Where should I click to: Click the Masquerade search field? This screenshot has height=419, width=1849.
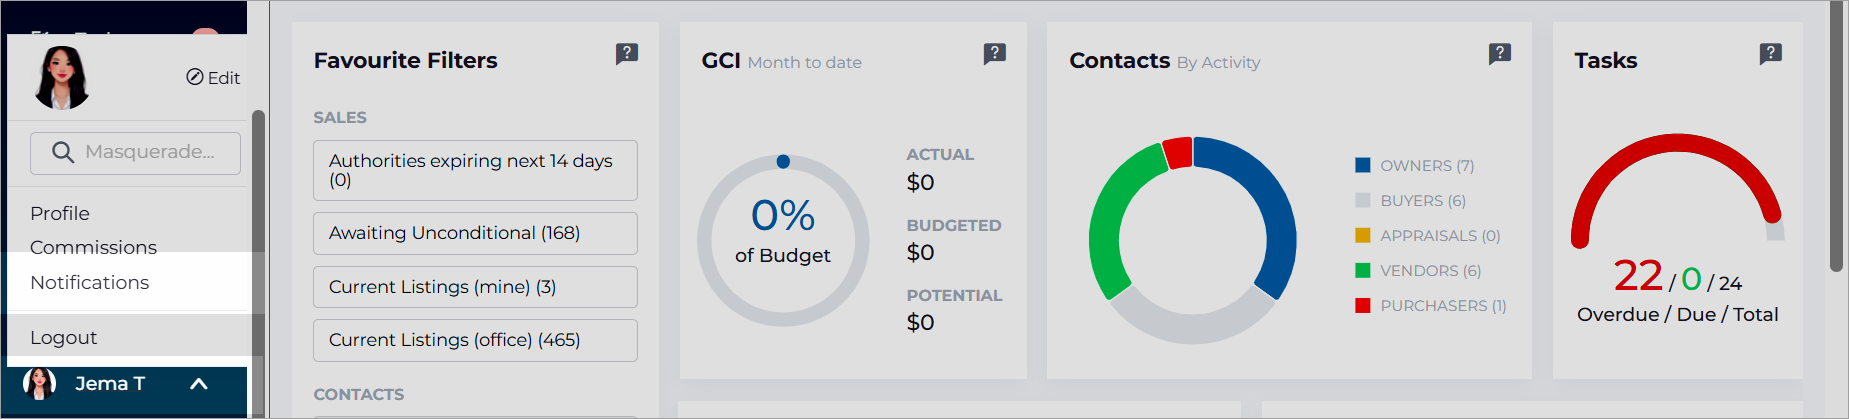click(x=135, y=153)
